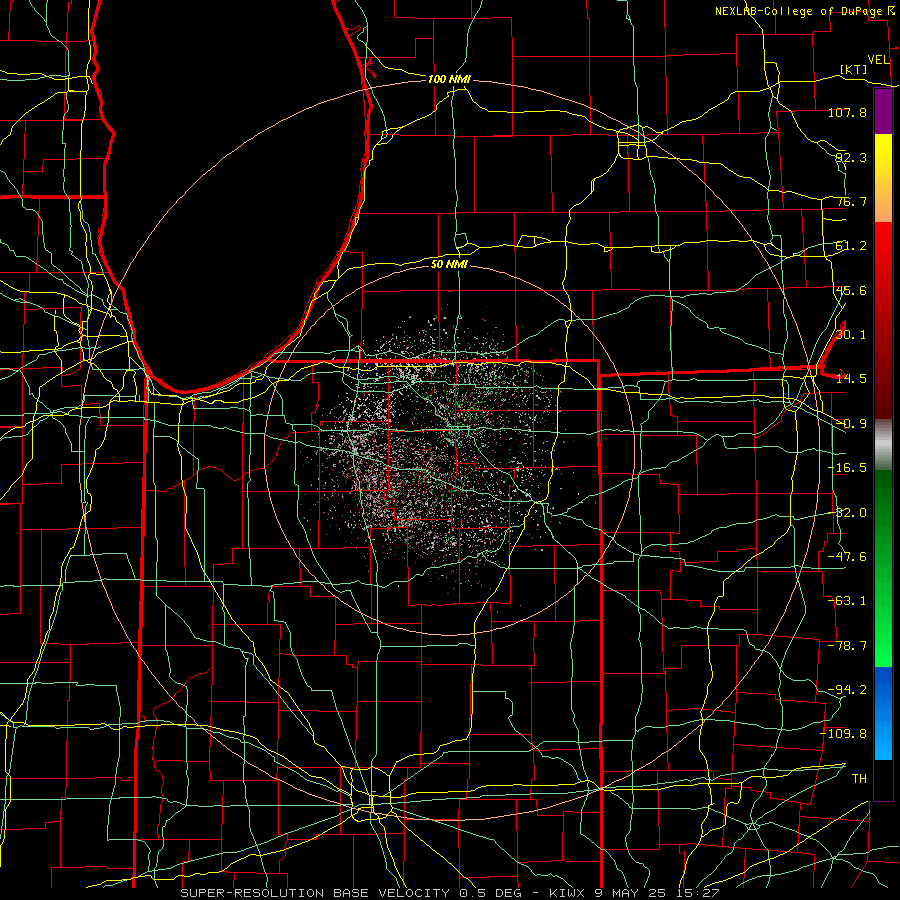Select the 92.3 velocity scale value

click(851, 157)
